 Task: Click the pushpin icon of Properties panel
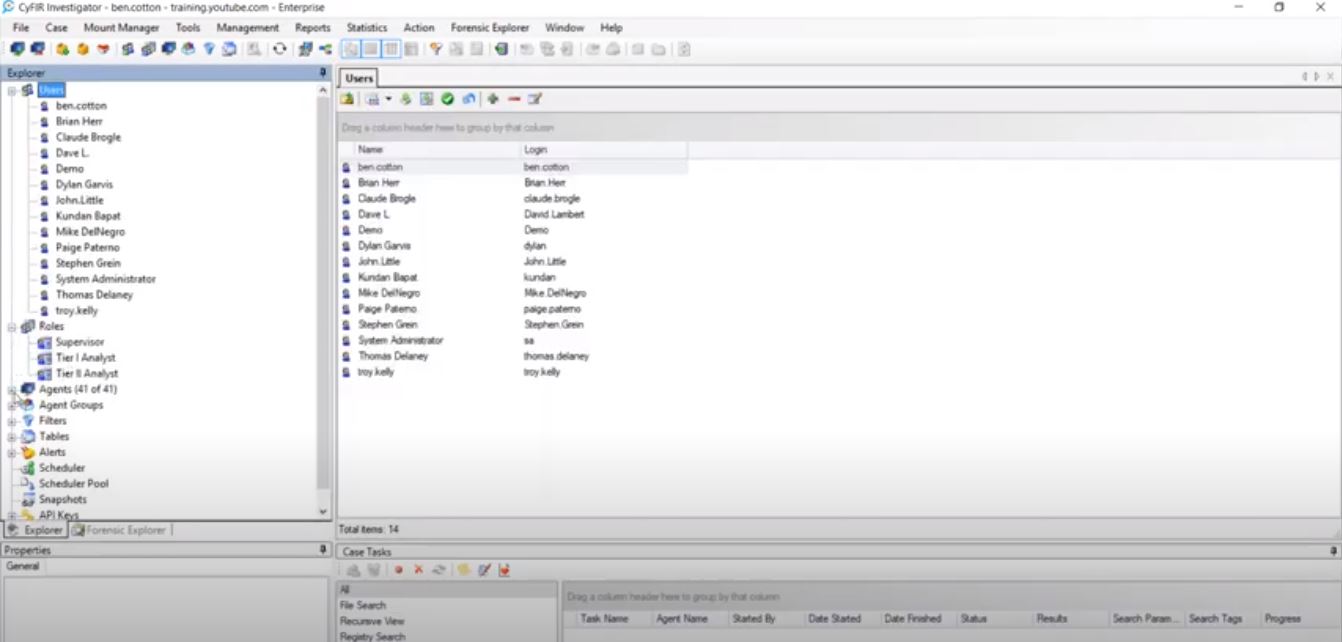pyautogui.click(x=323, y=550)
